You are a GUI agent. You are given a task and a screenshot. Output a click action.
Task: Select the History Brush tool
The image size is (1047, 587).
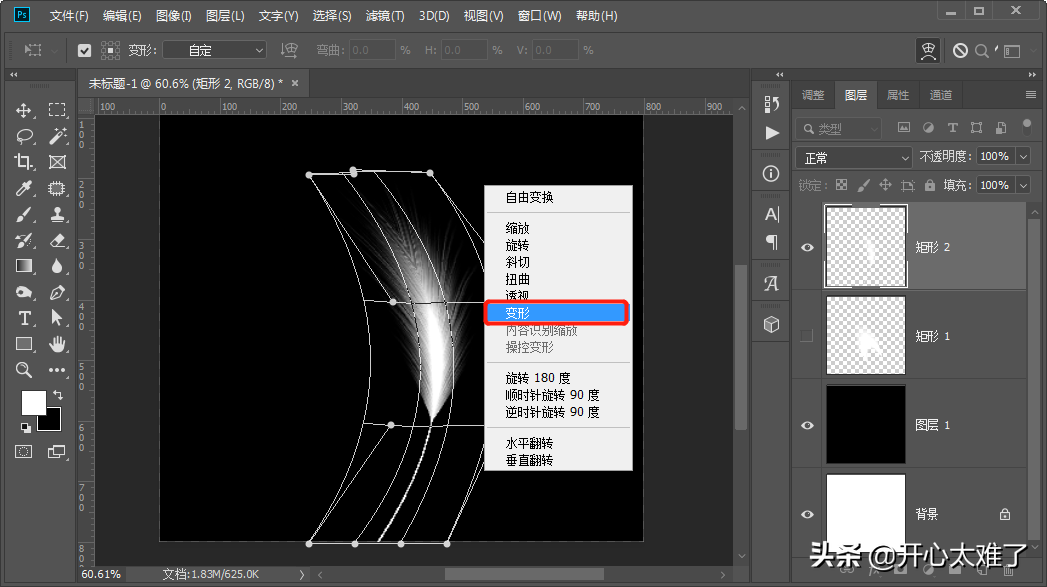click(24, 240)
